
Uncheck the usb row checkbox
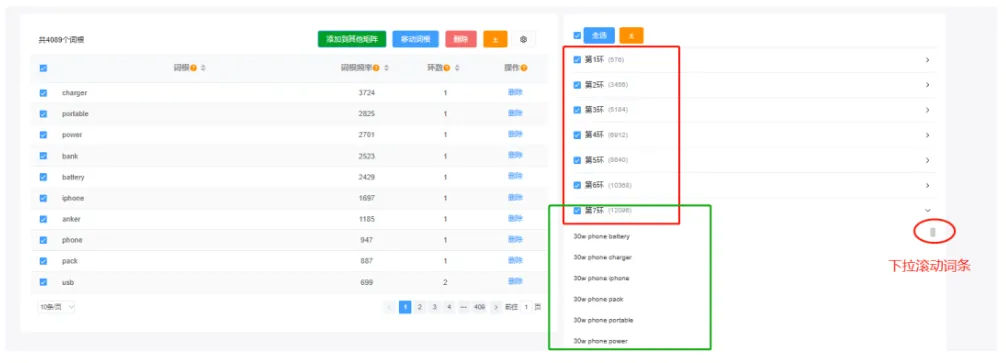[43, 282]
